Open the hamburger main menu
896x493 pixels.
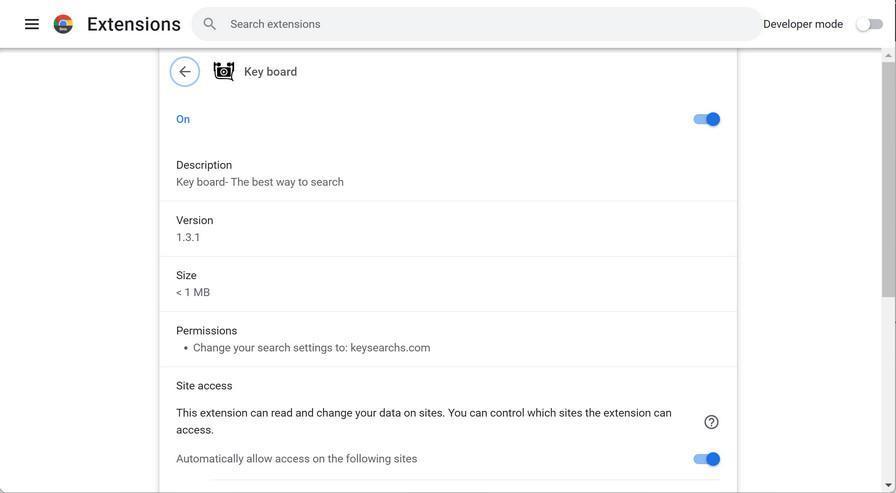[32, 24]
